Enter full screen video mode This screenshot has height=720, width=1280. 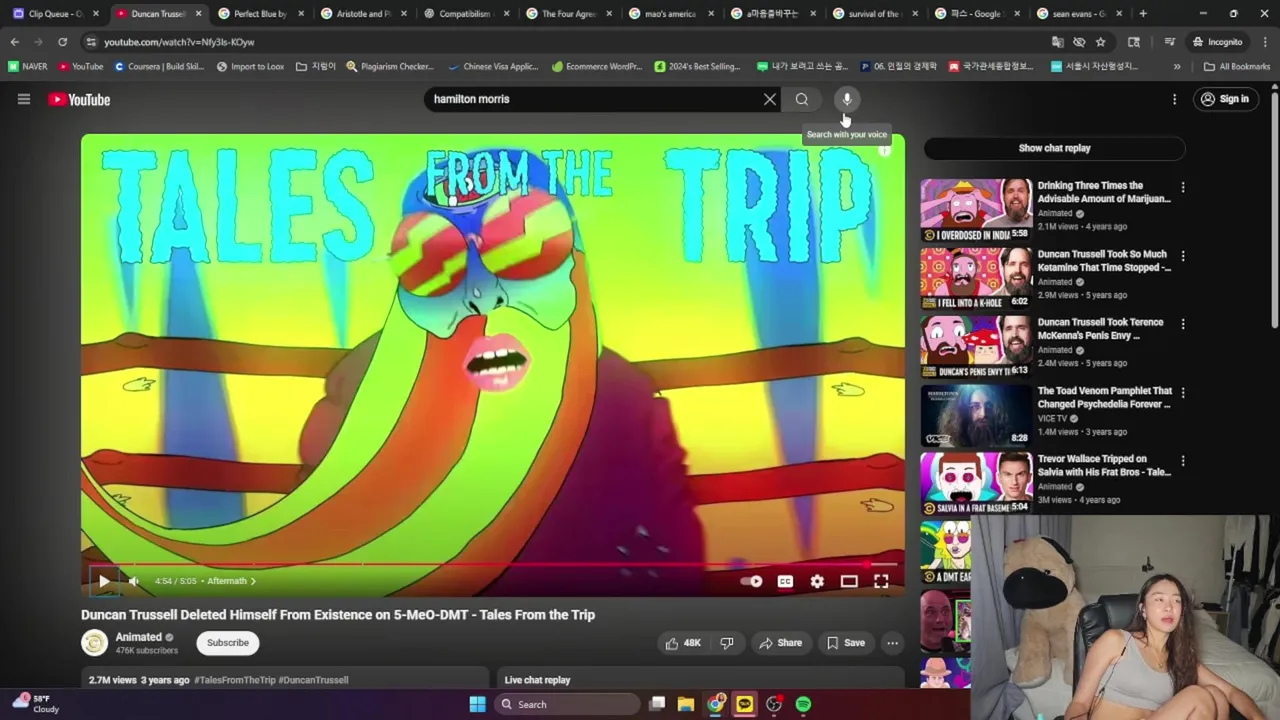point(881,581)
